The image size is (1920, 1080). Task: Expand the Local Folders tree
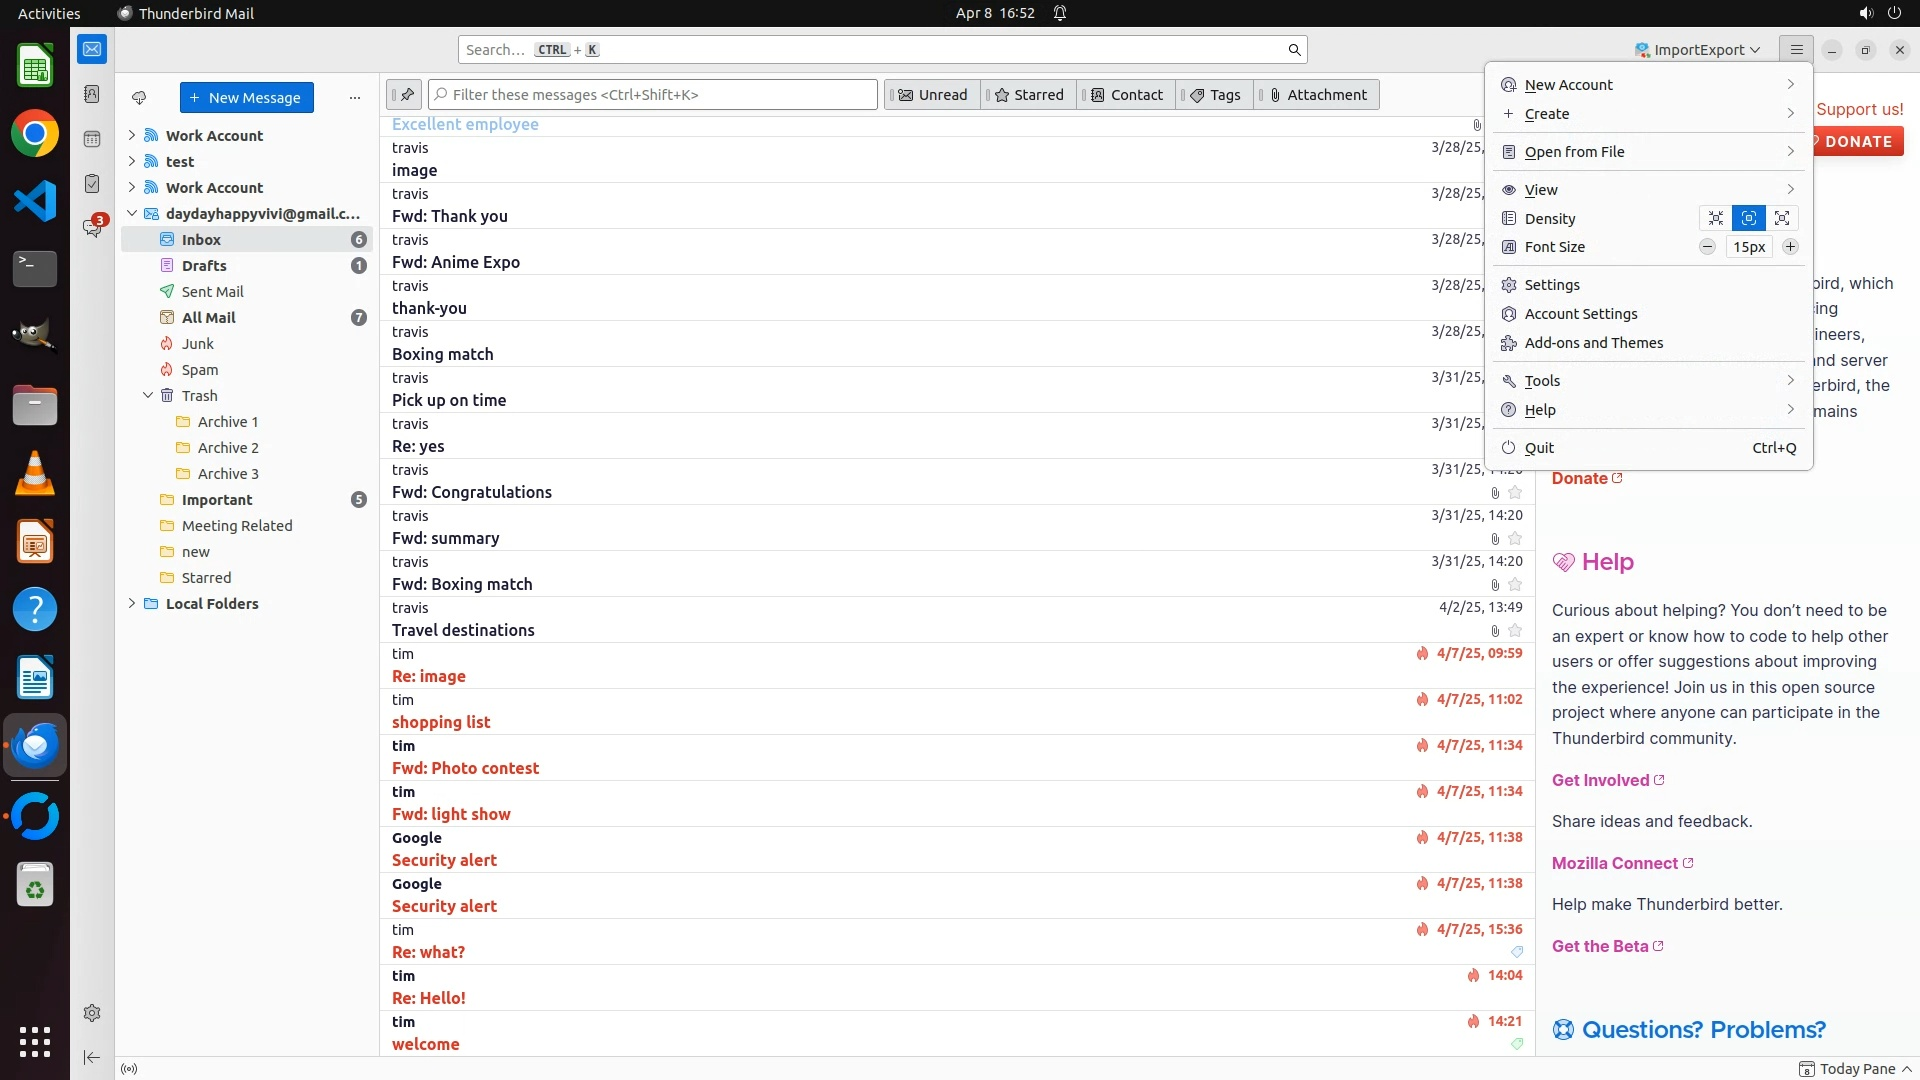coord(131,604)
